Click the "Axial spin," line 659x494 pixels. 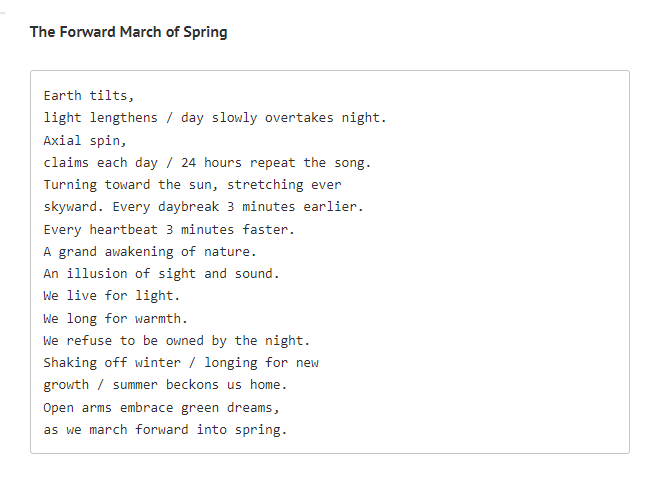[x=85, y=140]
